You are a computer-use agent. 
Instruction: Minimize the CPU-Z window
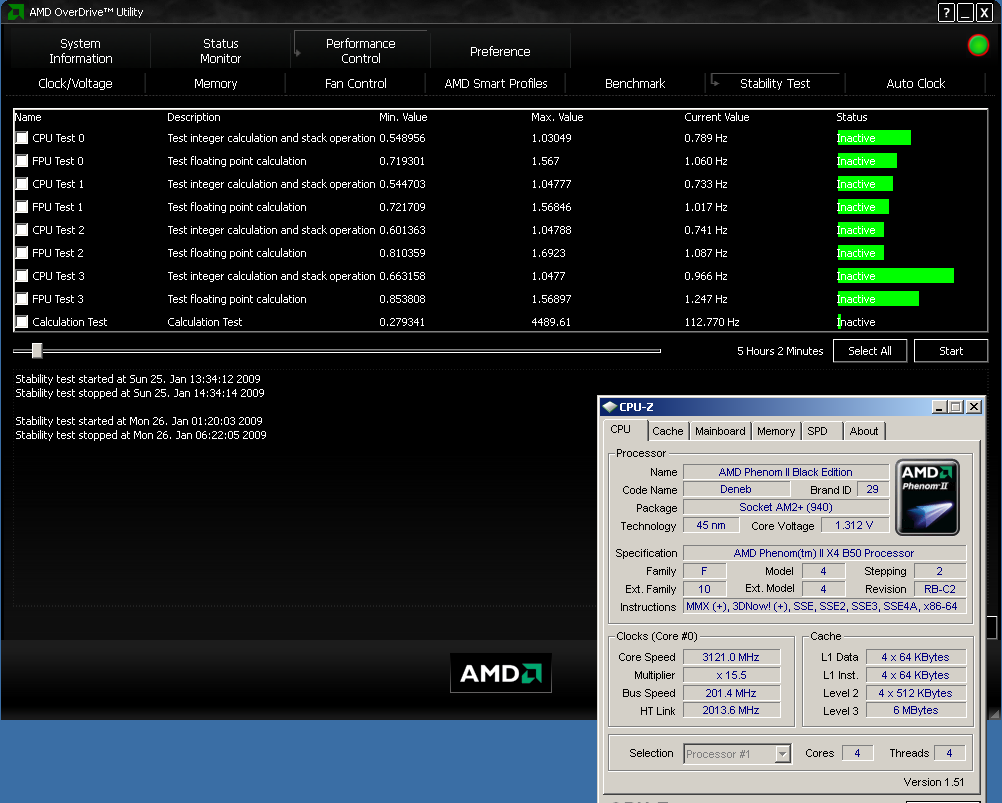[x=939, y=407]
